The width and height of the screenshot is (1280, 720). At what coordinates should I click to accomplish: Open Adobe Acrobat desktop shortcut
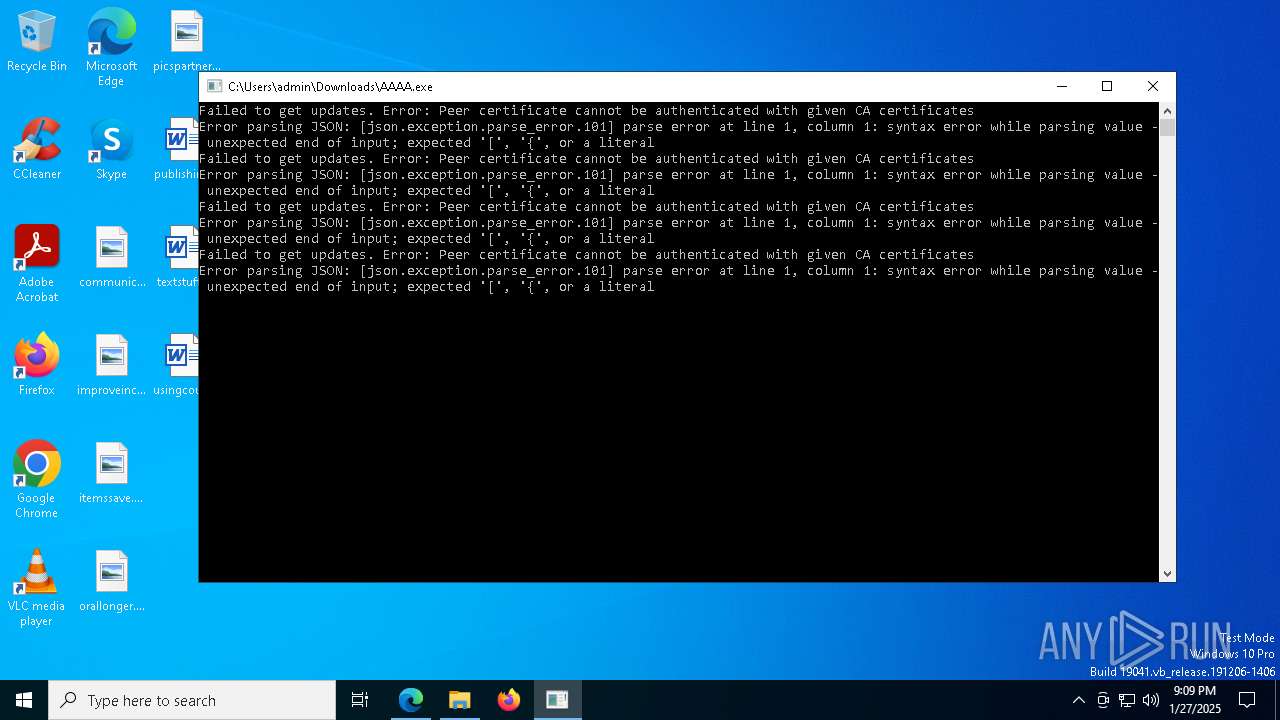pyautogui.click(x=37, y=264)
